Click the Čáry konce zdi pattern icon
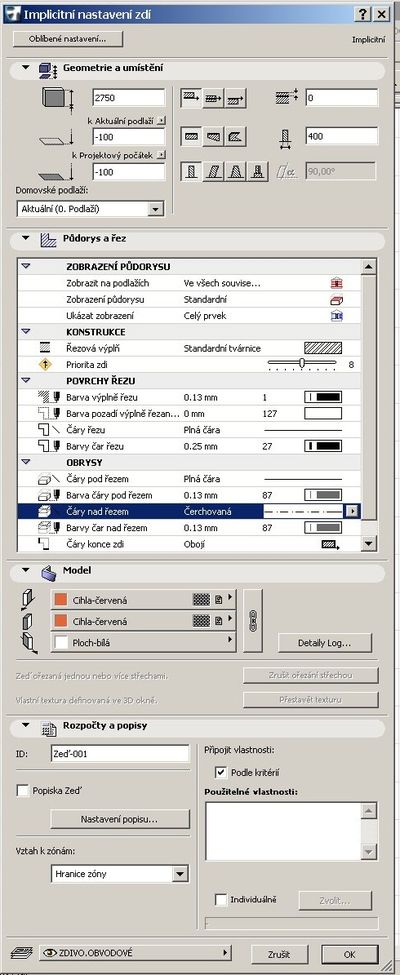The width and height of the screenshot is (400, 975). coord(329,544)
